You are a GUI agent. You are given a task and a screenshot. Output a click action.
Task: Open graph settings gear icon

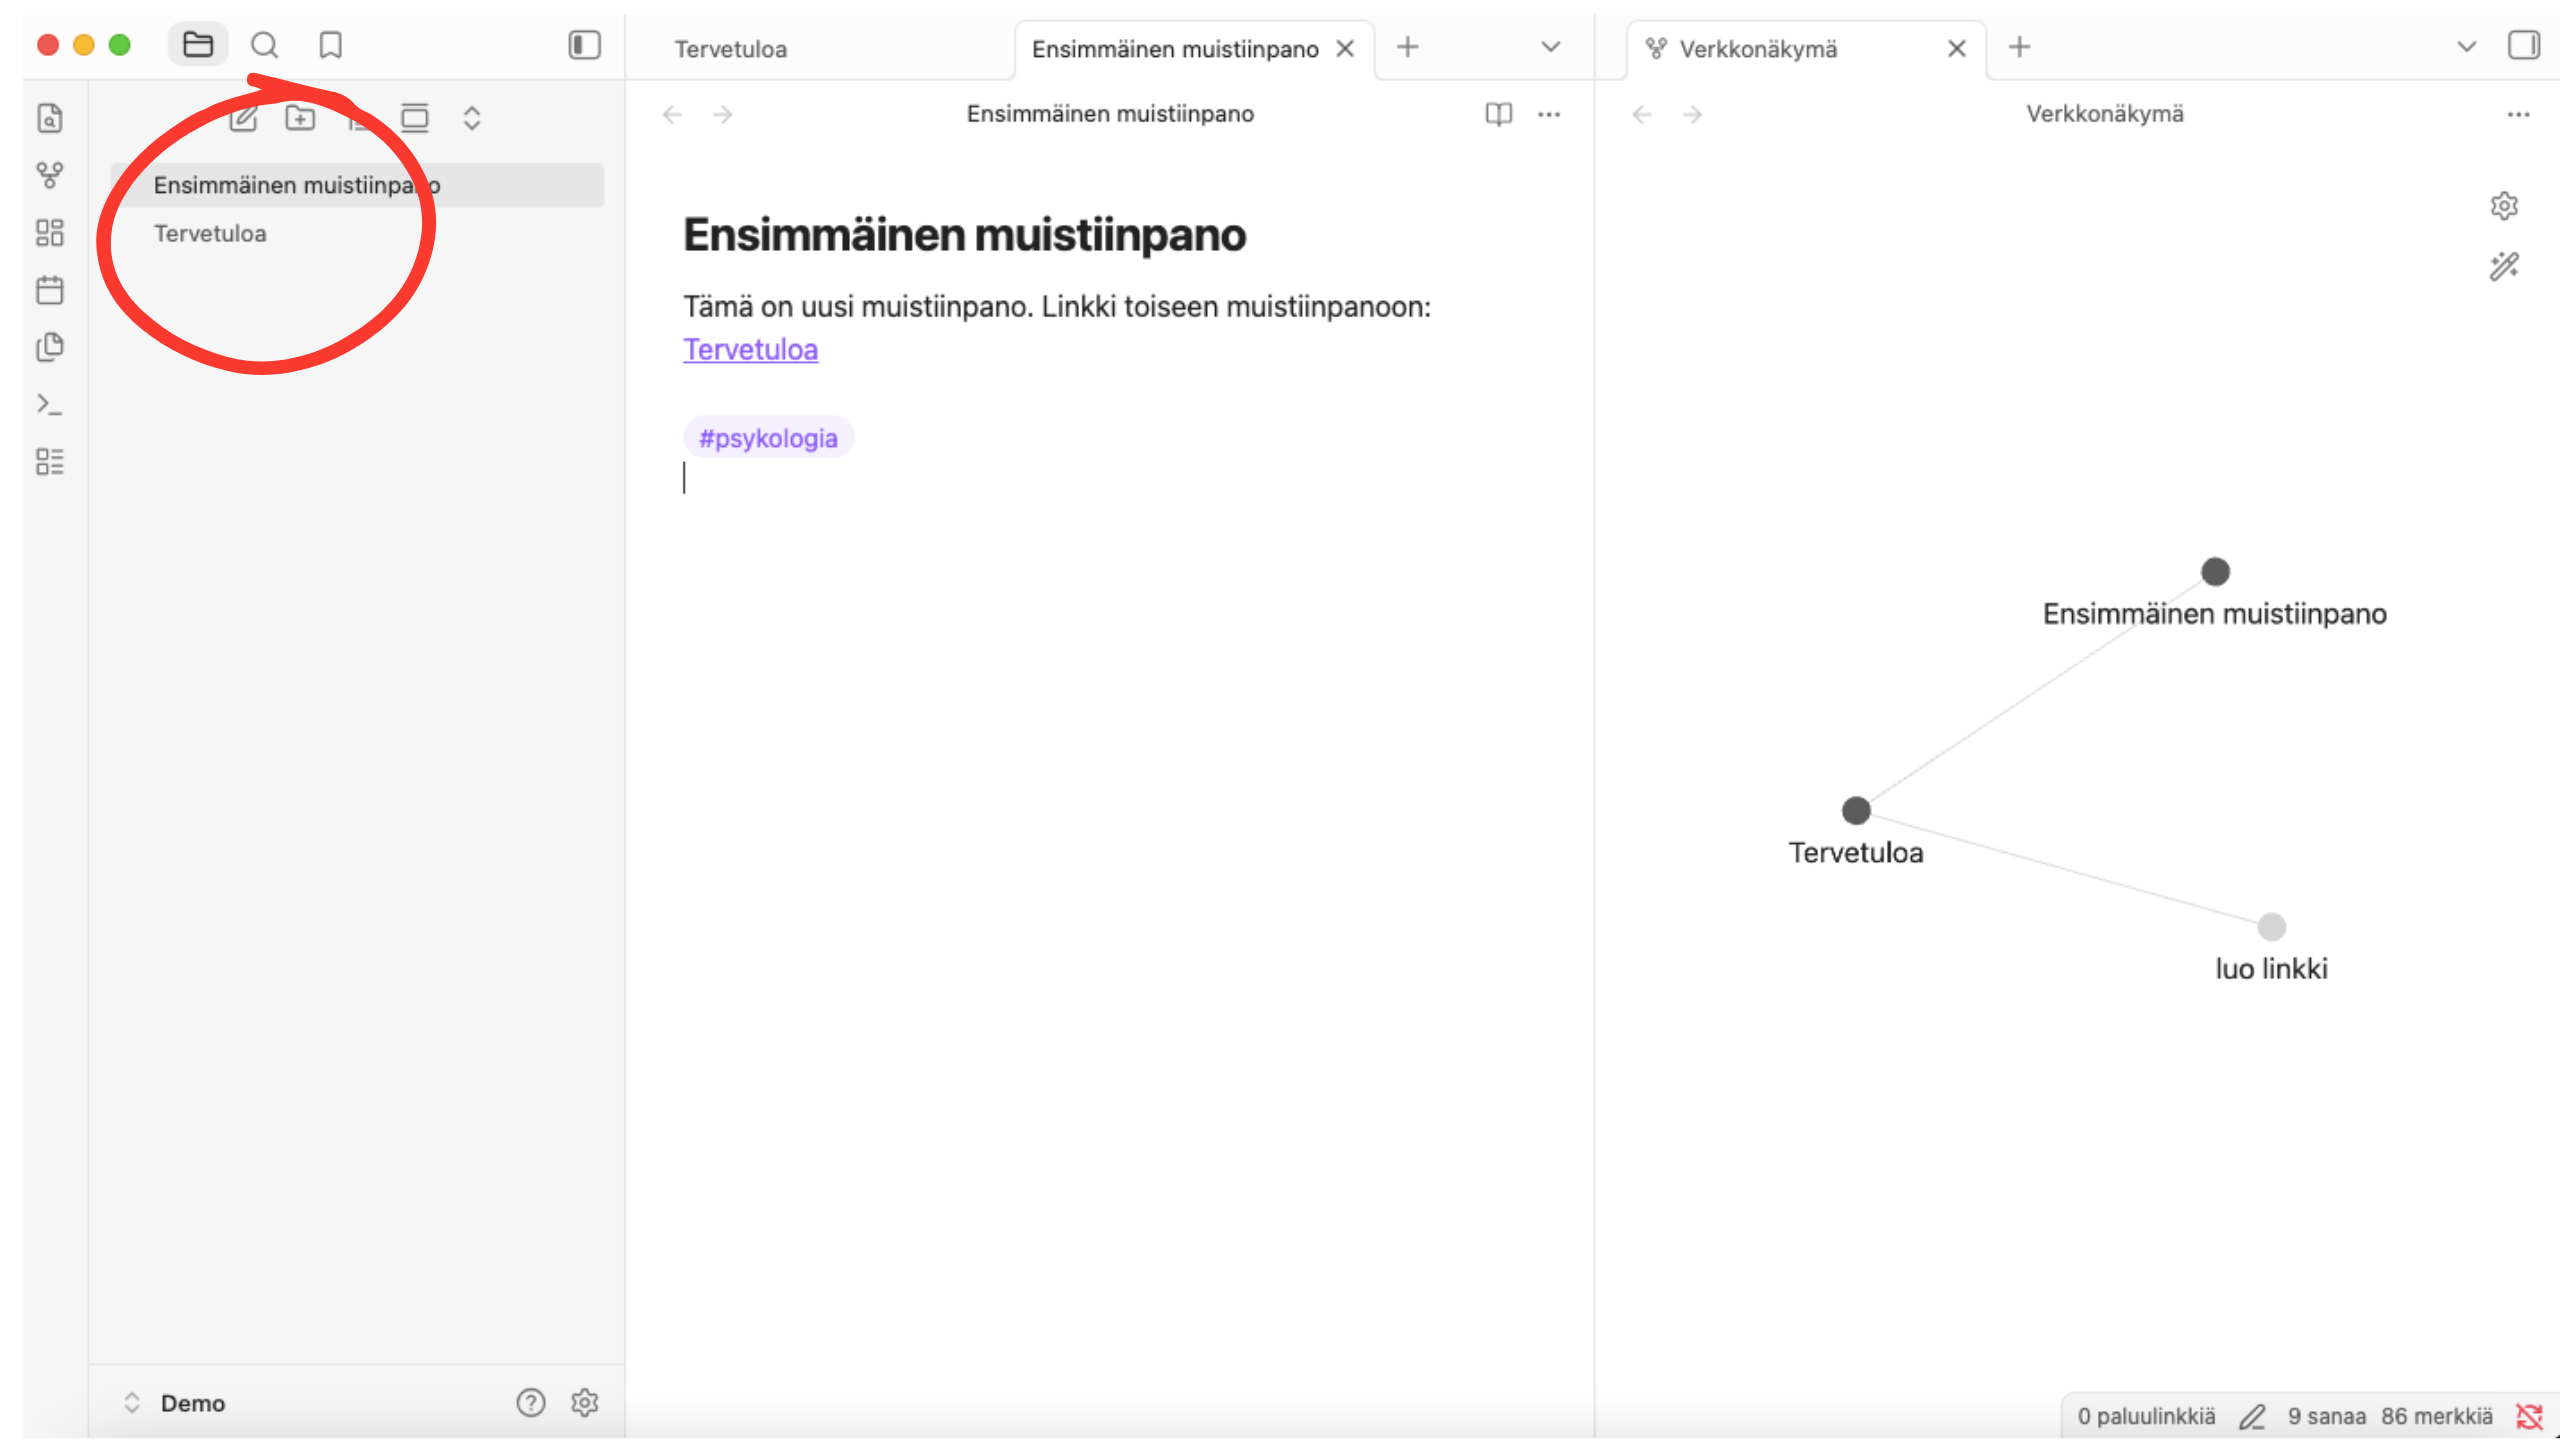[2504, 206]
